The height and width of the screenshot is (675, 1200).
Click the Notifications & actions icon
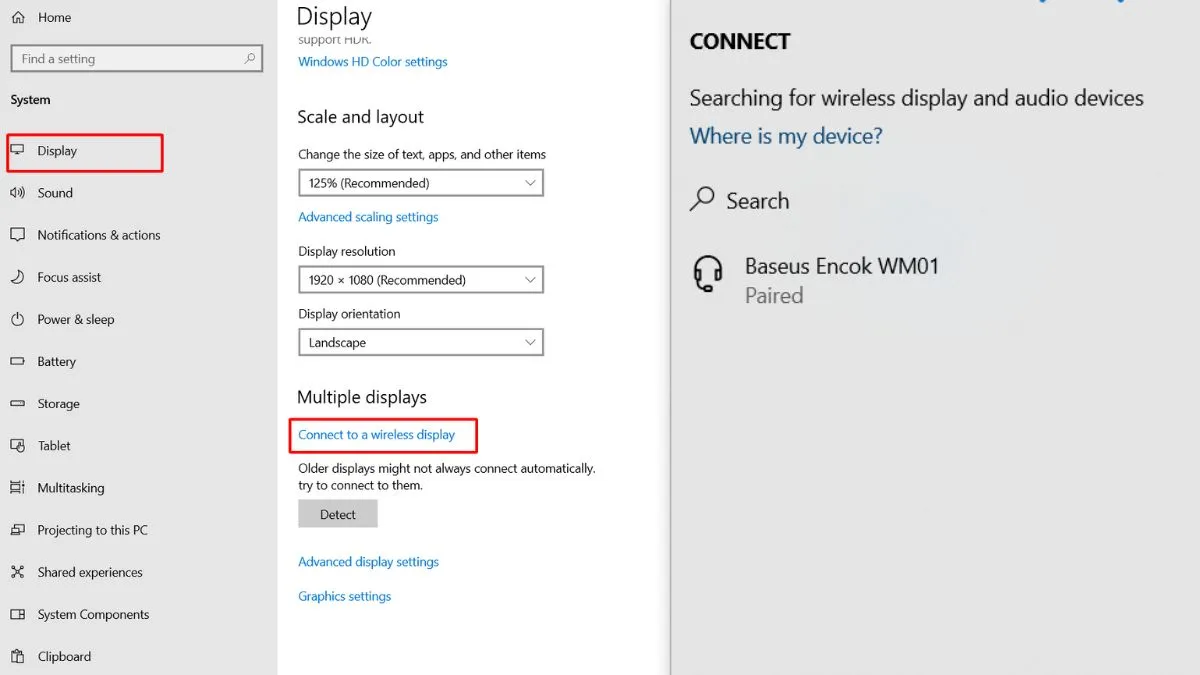point(17,235)
